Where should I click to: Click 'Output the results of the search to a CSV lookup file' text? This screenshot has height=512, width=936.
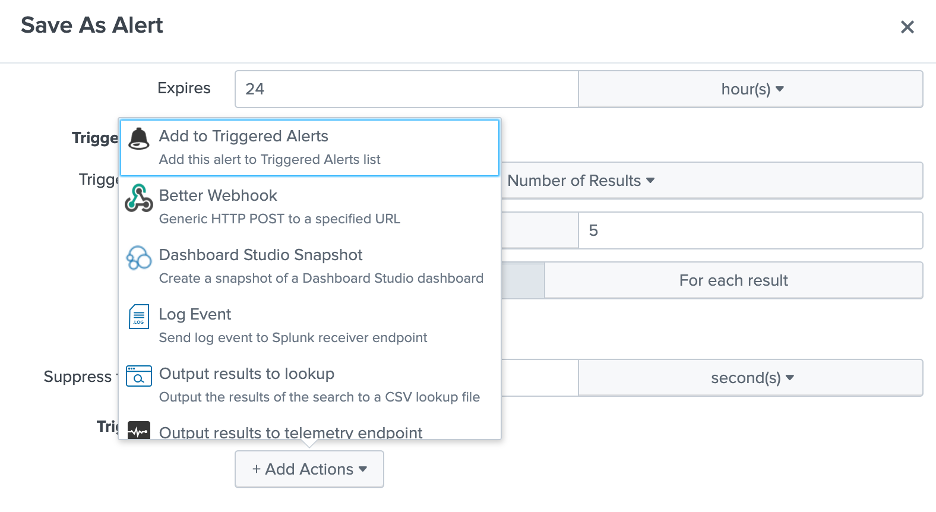(319, 397)
